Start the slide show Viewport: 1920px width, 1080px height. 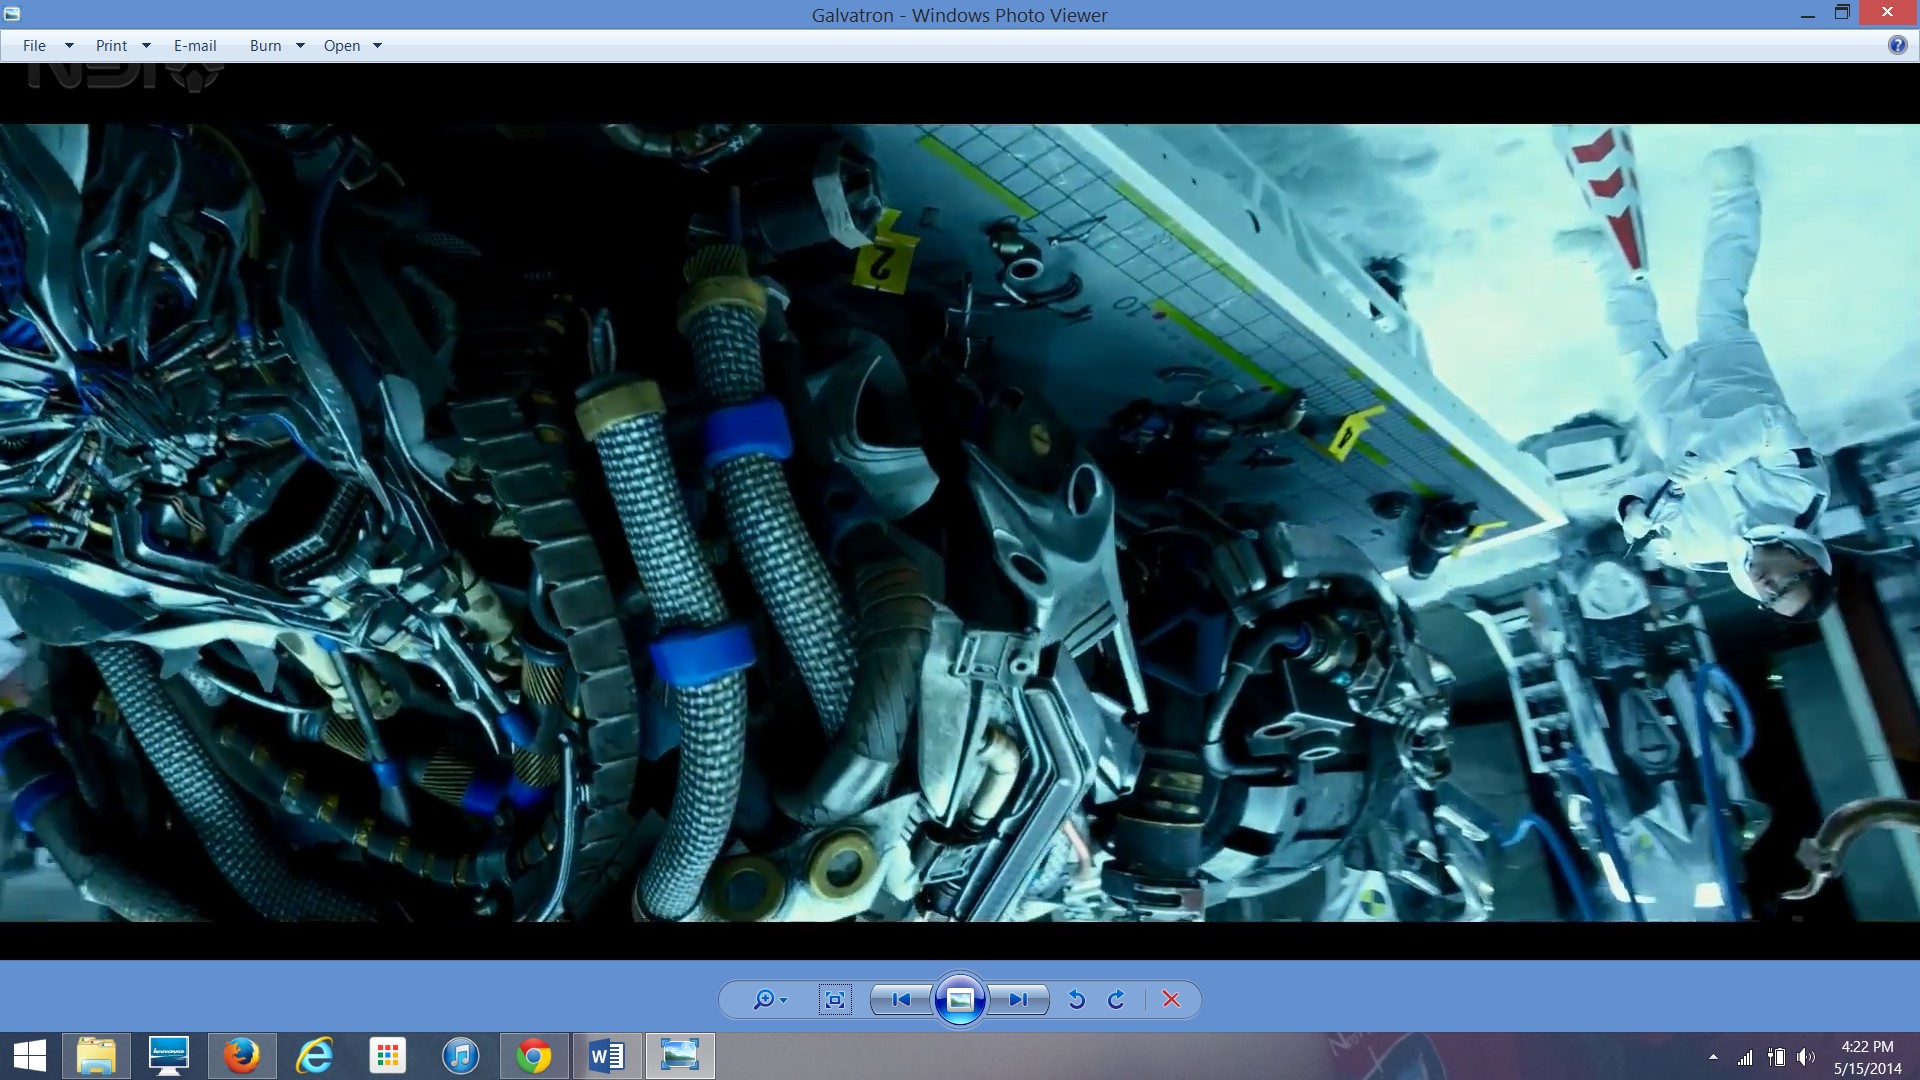(960, 1000)
